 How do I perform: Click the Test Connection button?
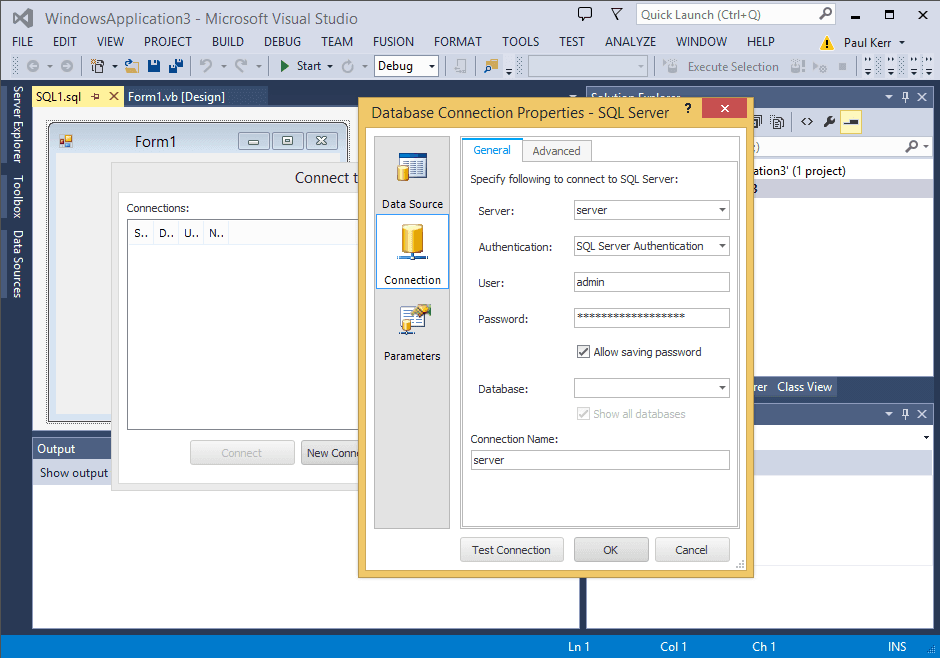click(x=511, y=550)
